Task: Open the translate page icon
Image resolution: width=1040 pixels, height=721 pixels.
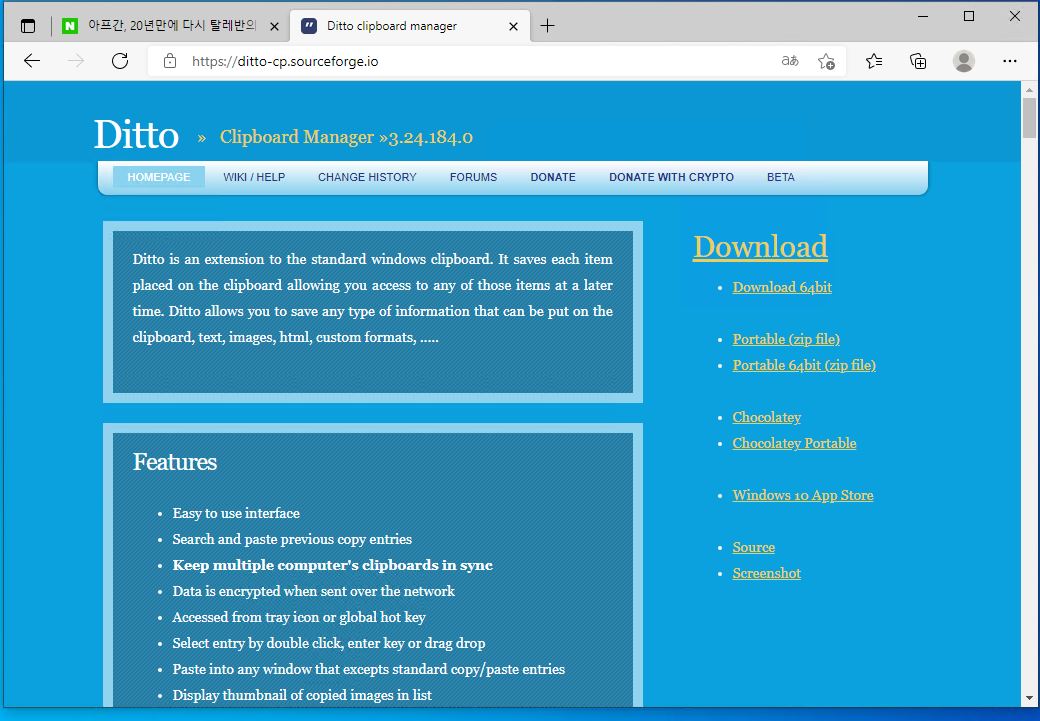Action: click(x=789, y=62)
